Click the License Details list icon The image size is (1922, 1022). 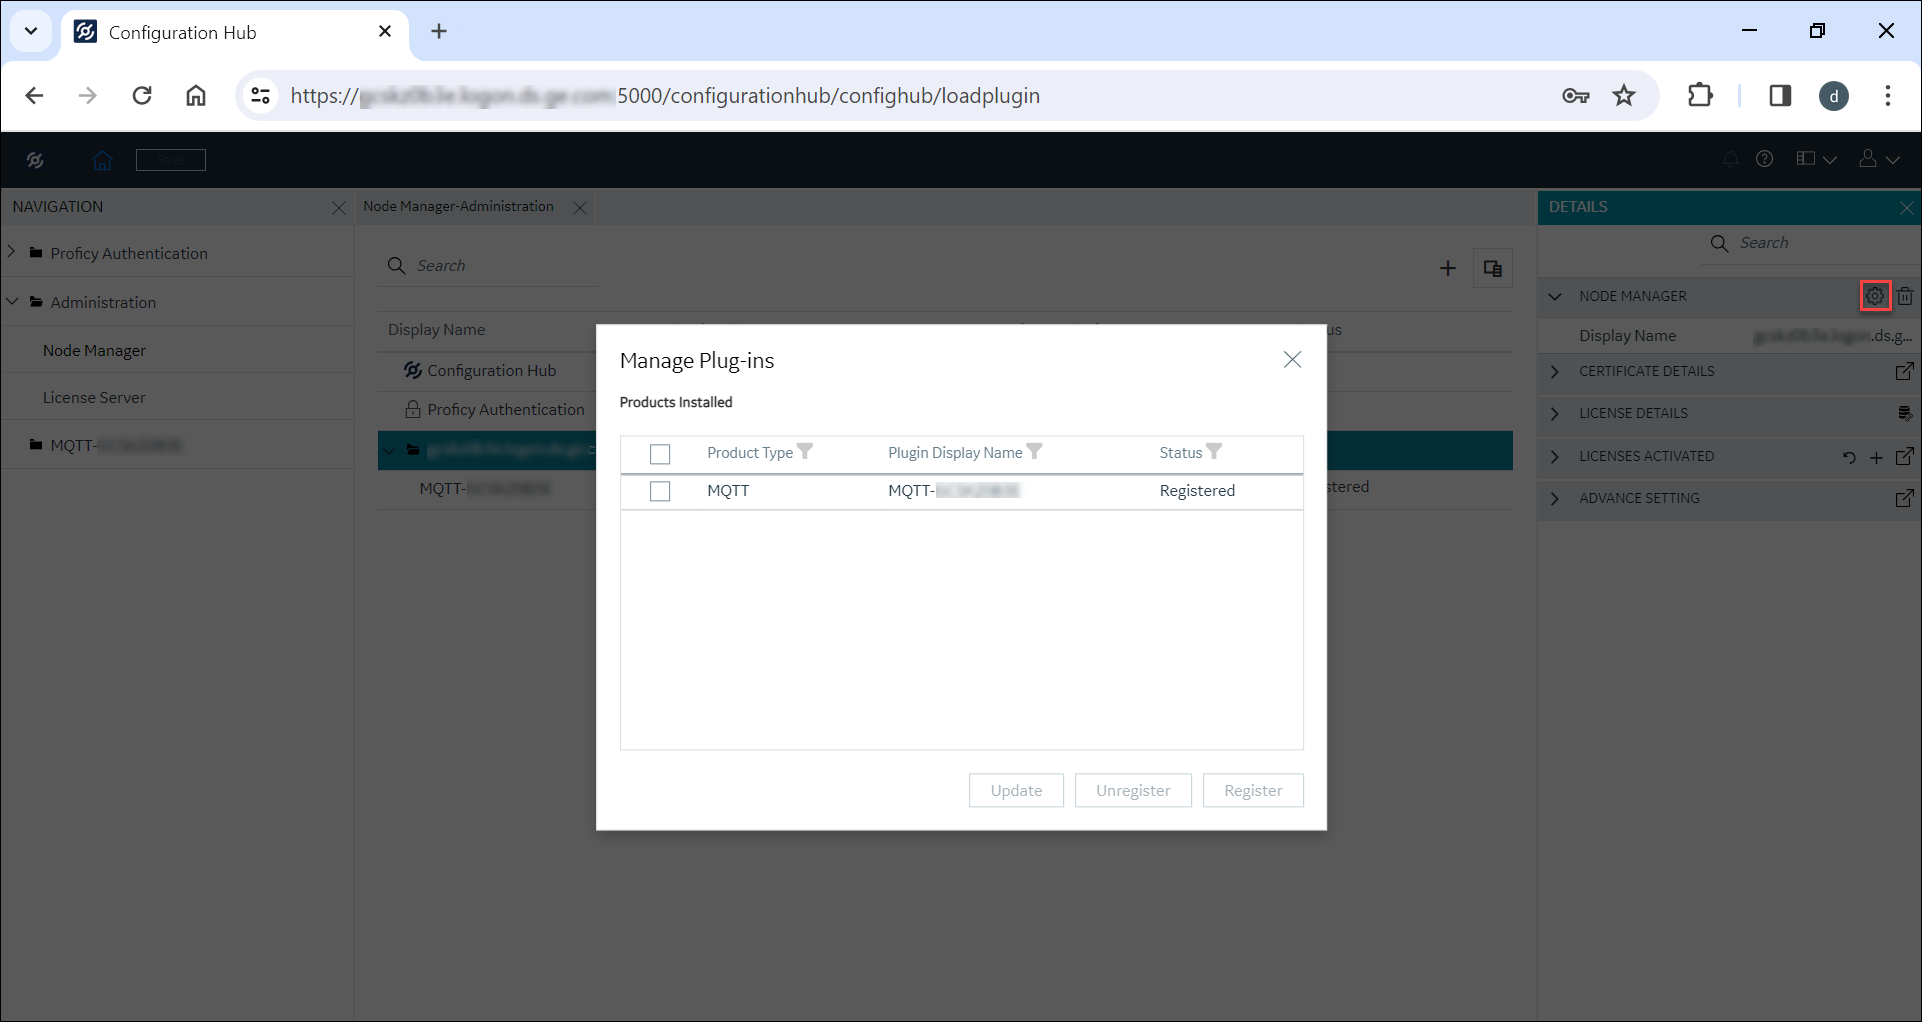[1905, 413]
